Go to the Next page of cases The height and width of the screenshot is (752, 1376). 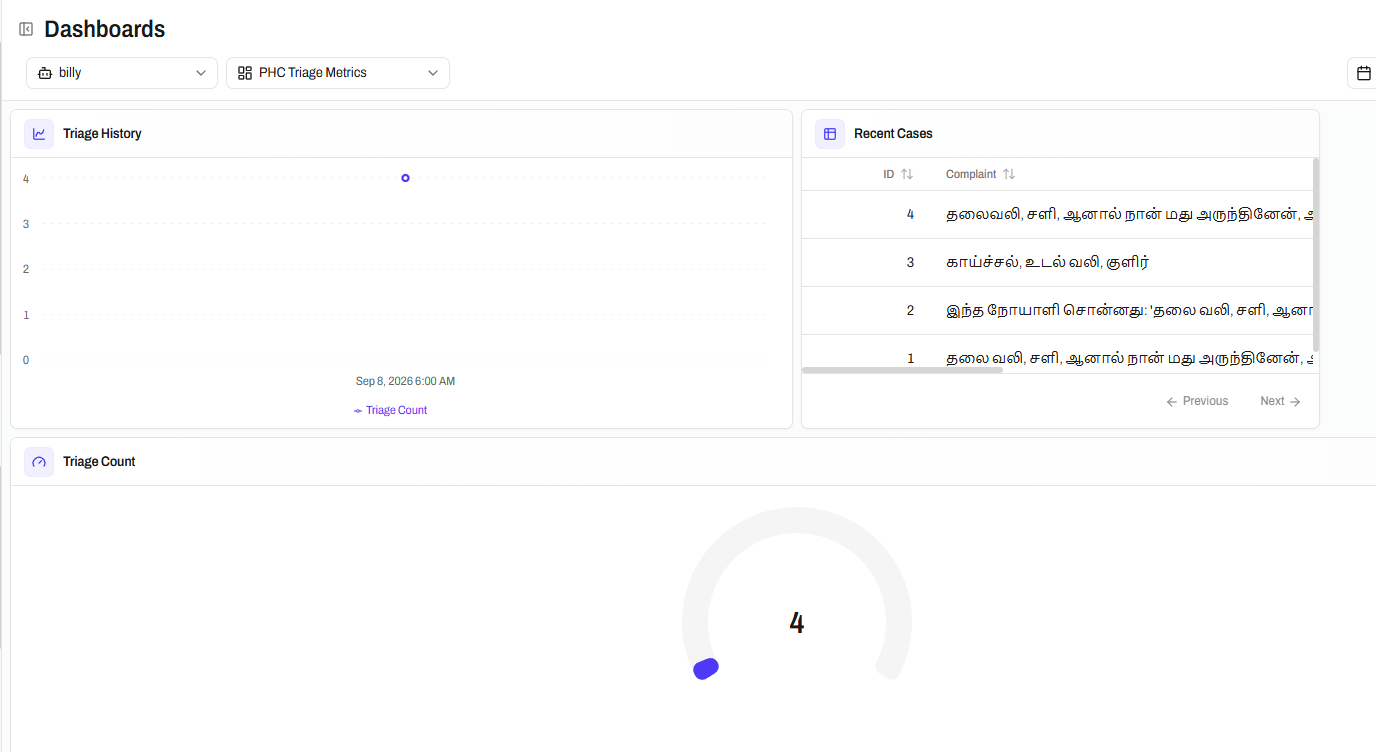click(1281, 401)
